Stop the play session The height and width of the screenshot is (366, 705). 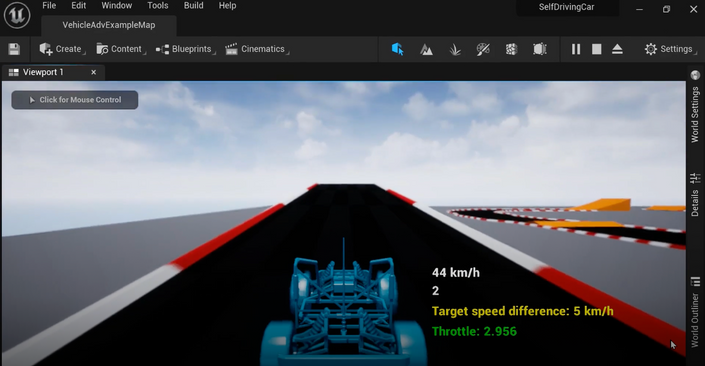597,49
